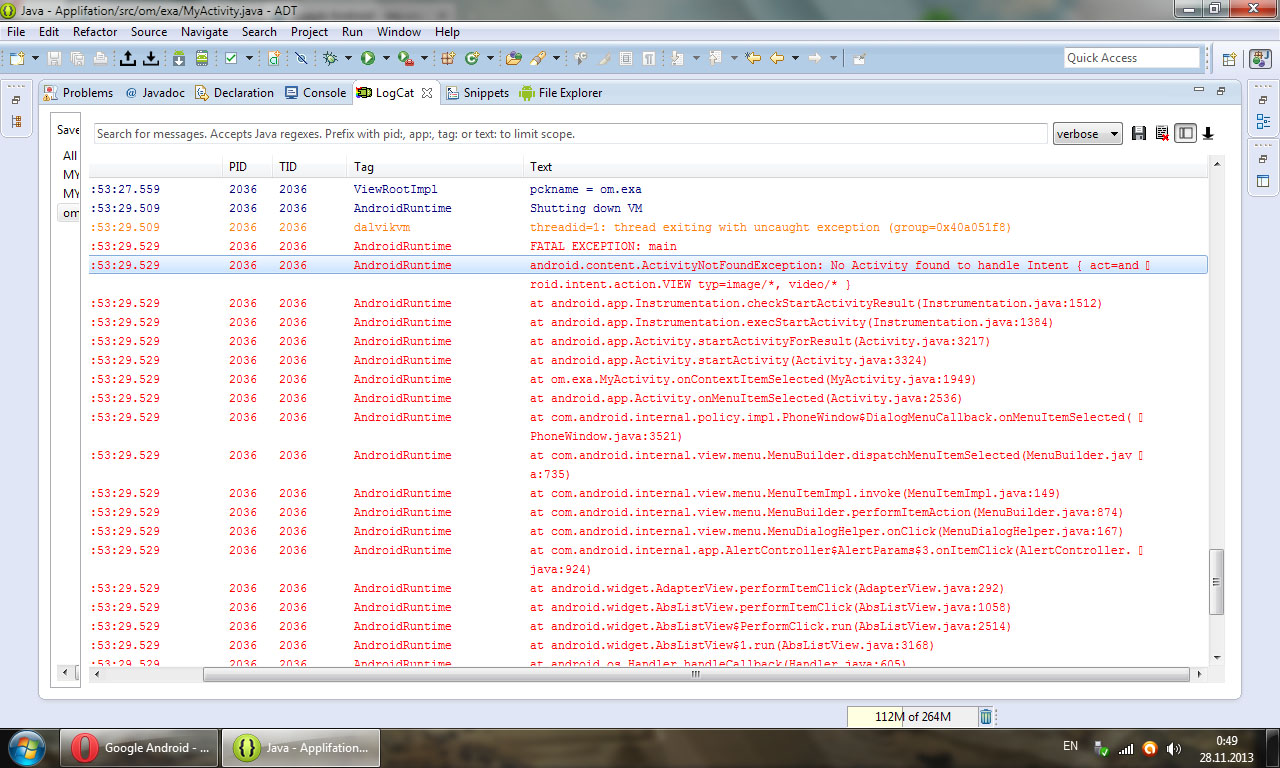The width and height of the screenshot is (1280, 768).
Task: Click the Open Perspective icon
Action: (x=1229, y=59)
